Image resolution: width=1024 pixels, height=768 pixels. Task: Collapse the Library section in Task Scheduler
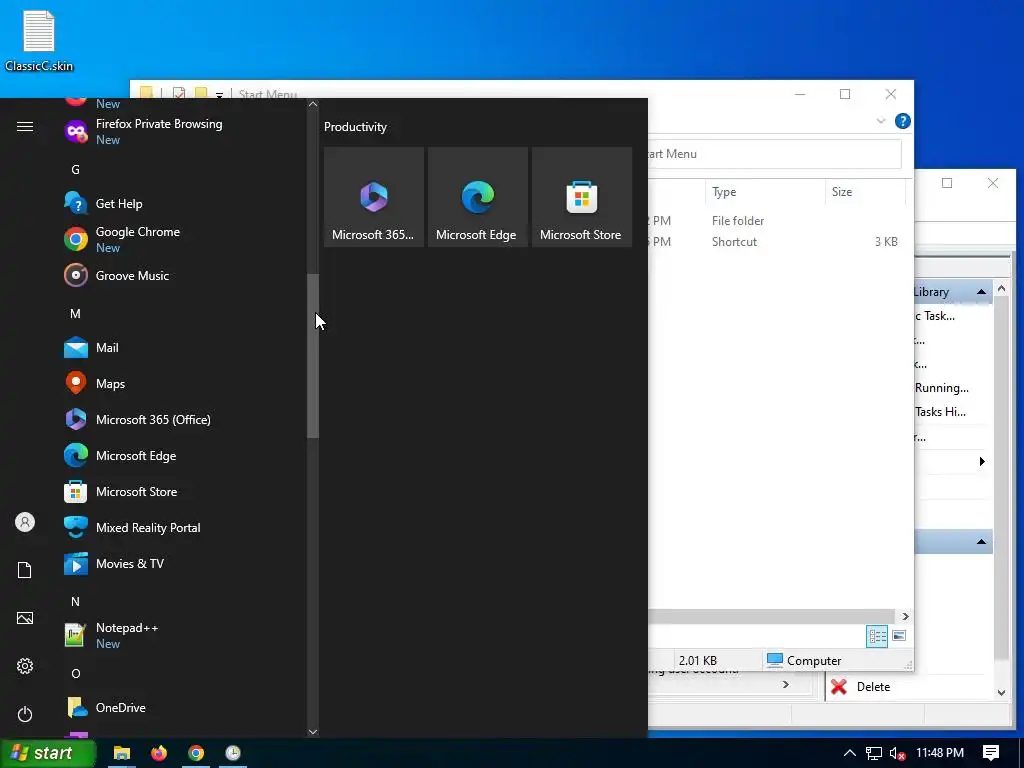[x=981, y=292]
